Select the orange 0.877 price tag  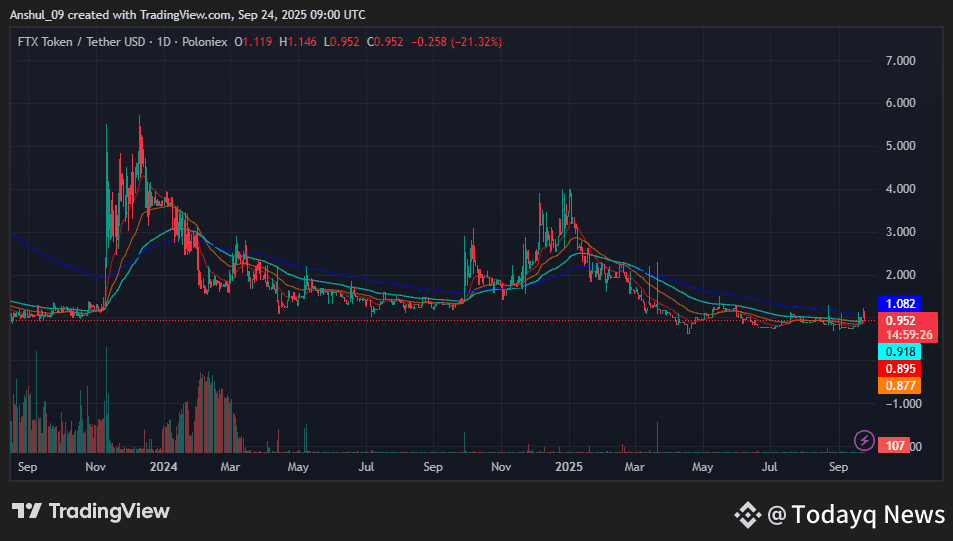895,385
